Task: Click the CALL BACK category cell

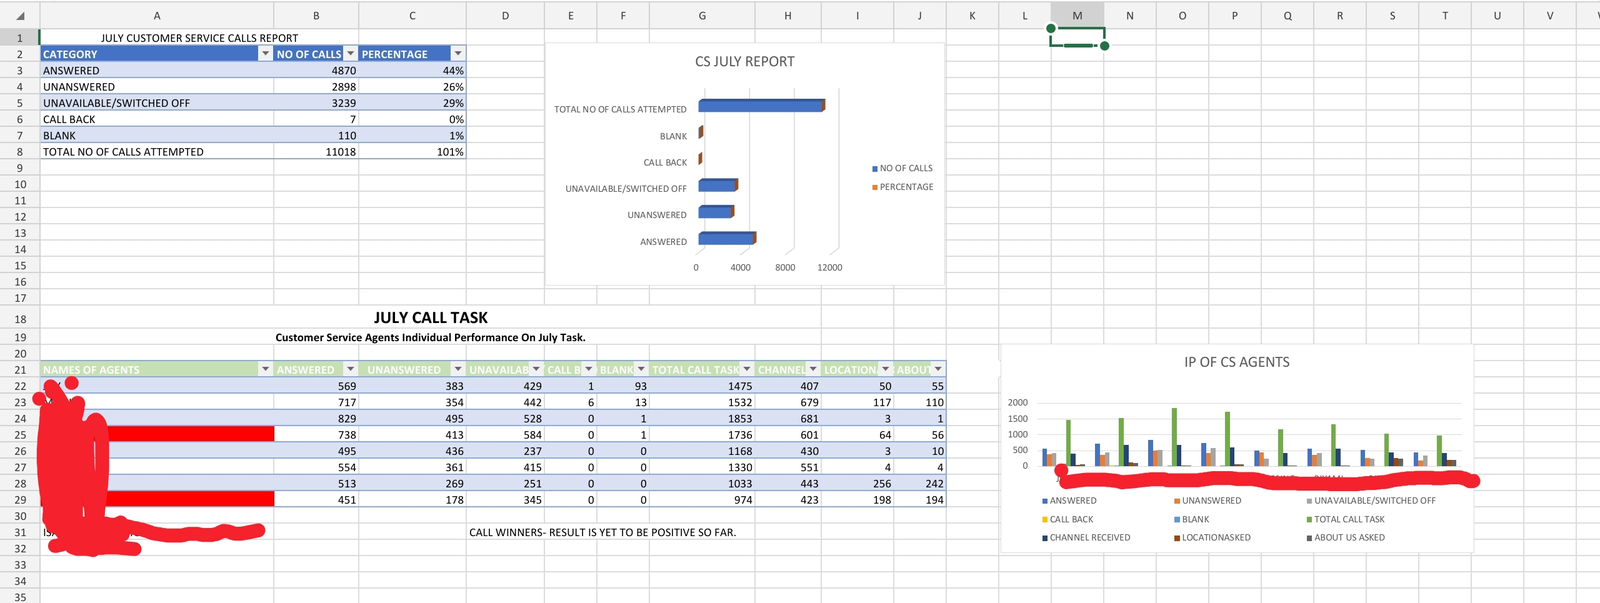Action: [157, 119]
